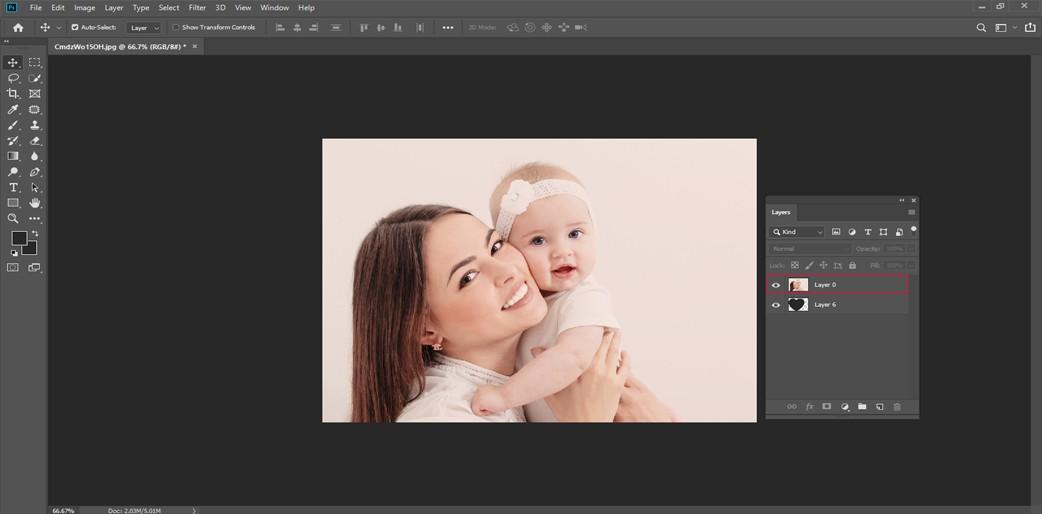Select the Hand tool
This screenshot has width=1042, height=514.
click(x=35, y=203)
